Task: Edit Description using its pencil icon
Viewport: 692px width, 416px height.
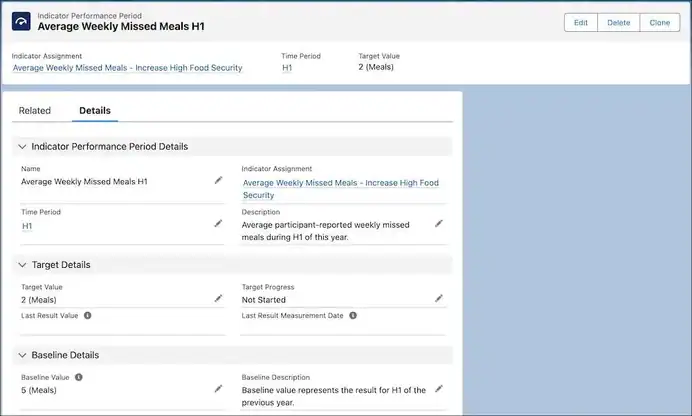Action: tap(438, 224)
